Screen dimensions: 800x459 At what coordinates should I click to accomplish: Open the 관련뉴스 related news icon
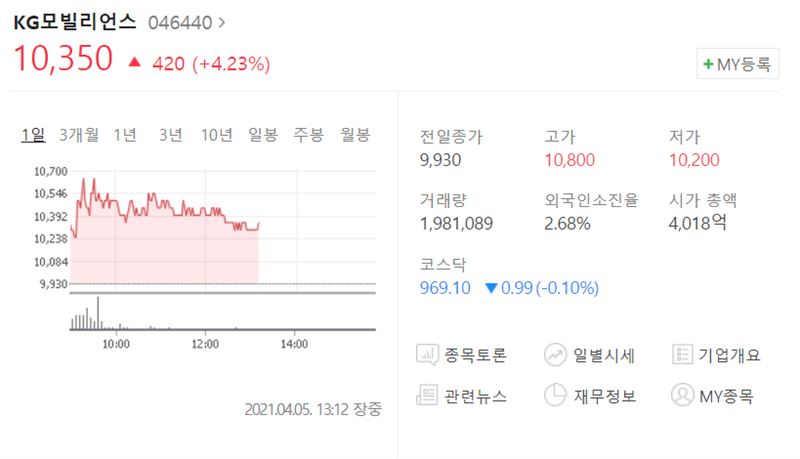pyautogui.click(x=427, y=395)
